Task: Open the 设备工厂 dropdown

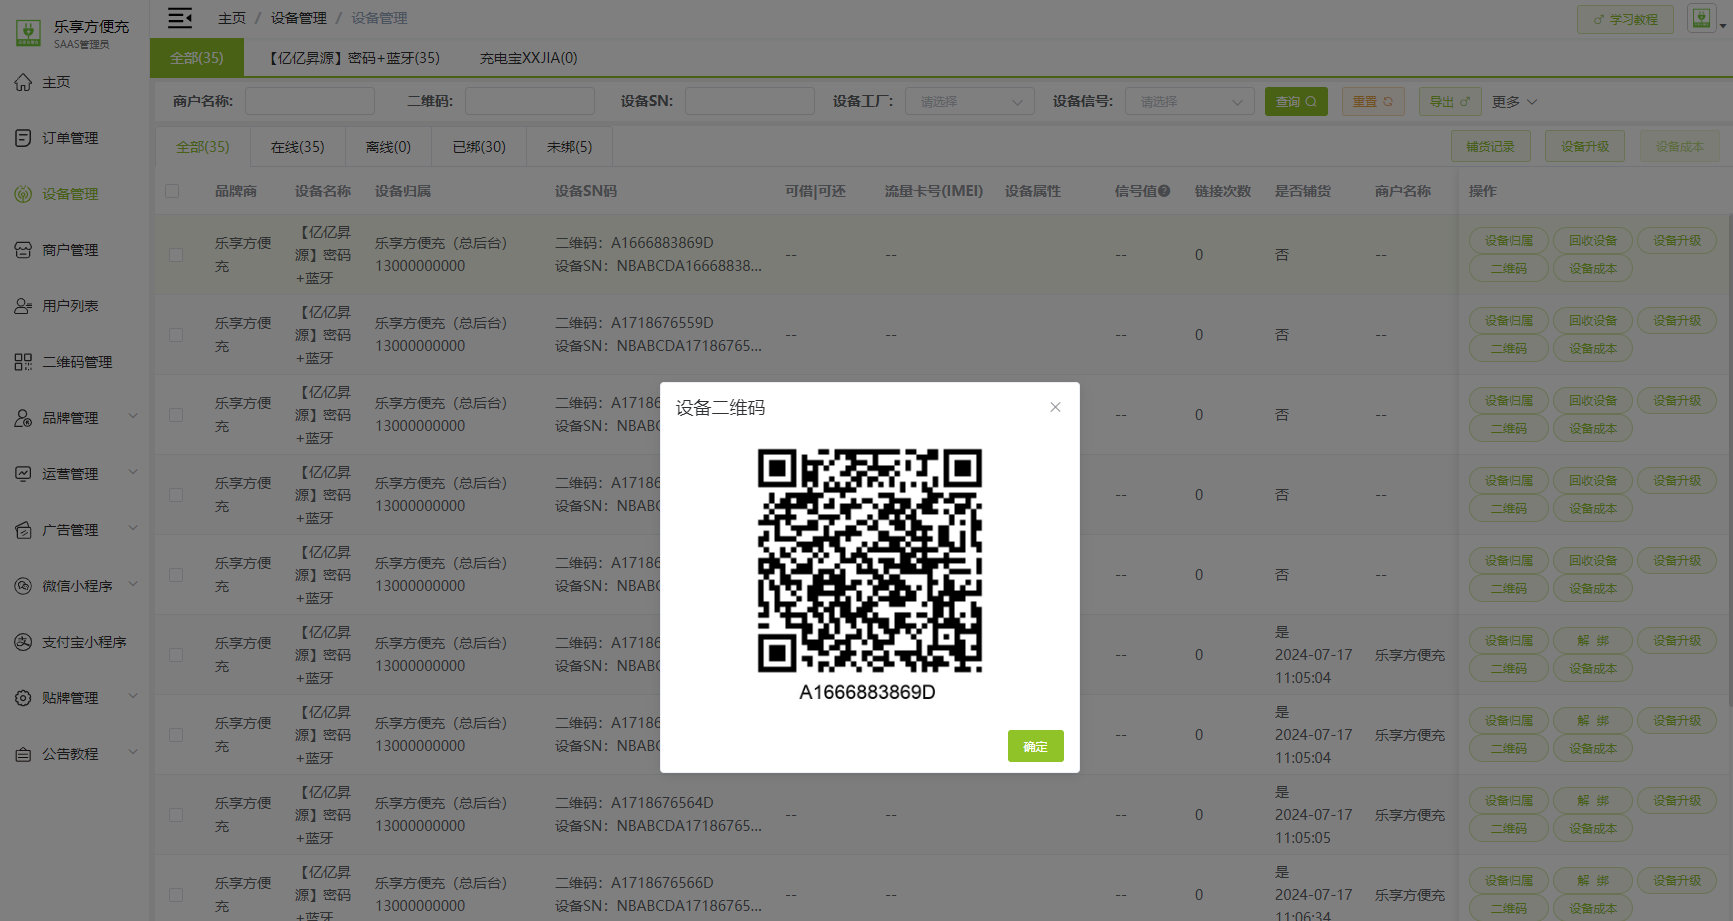Action: (970, 101)
